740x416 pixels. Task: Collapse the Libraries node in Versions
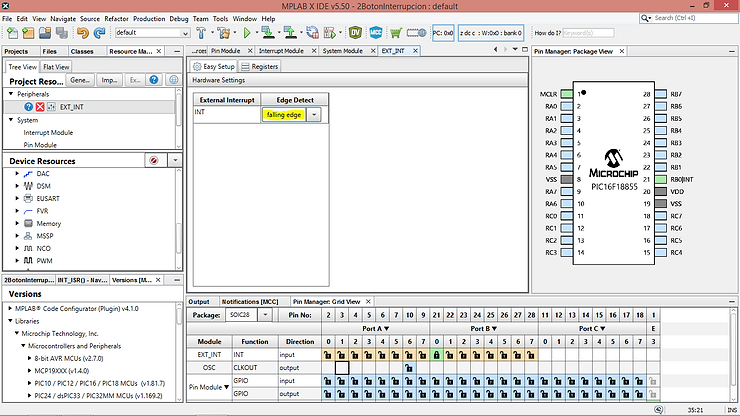pyautogui.click(x=10, y=321)
